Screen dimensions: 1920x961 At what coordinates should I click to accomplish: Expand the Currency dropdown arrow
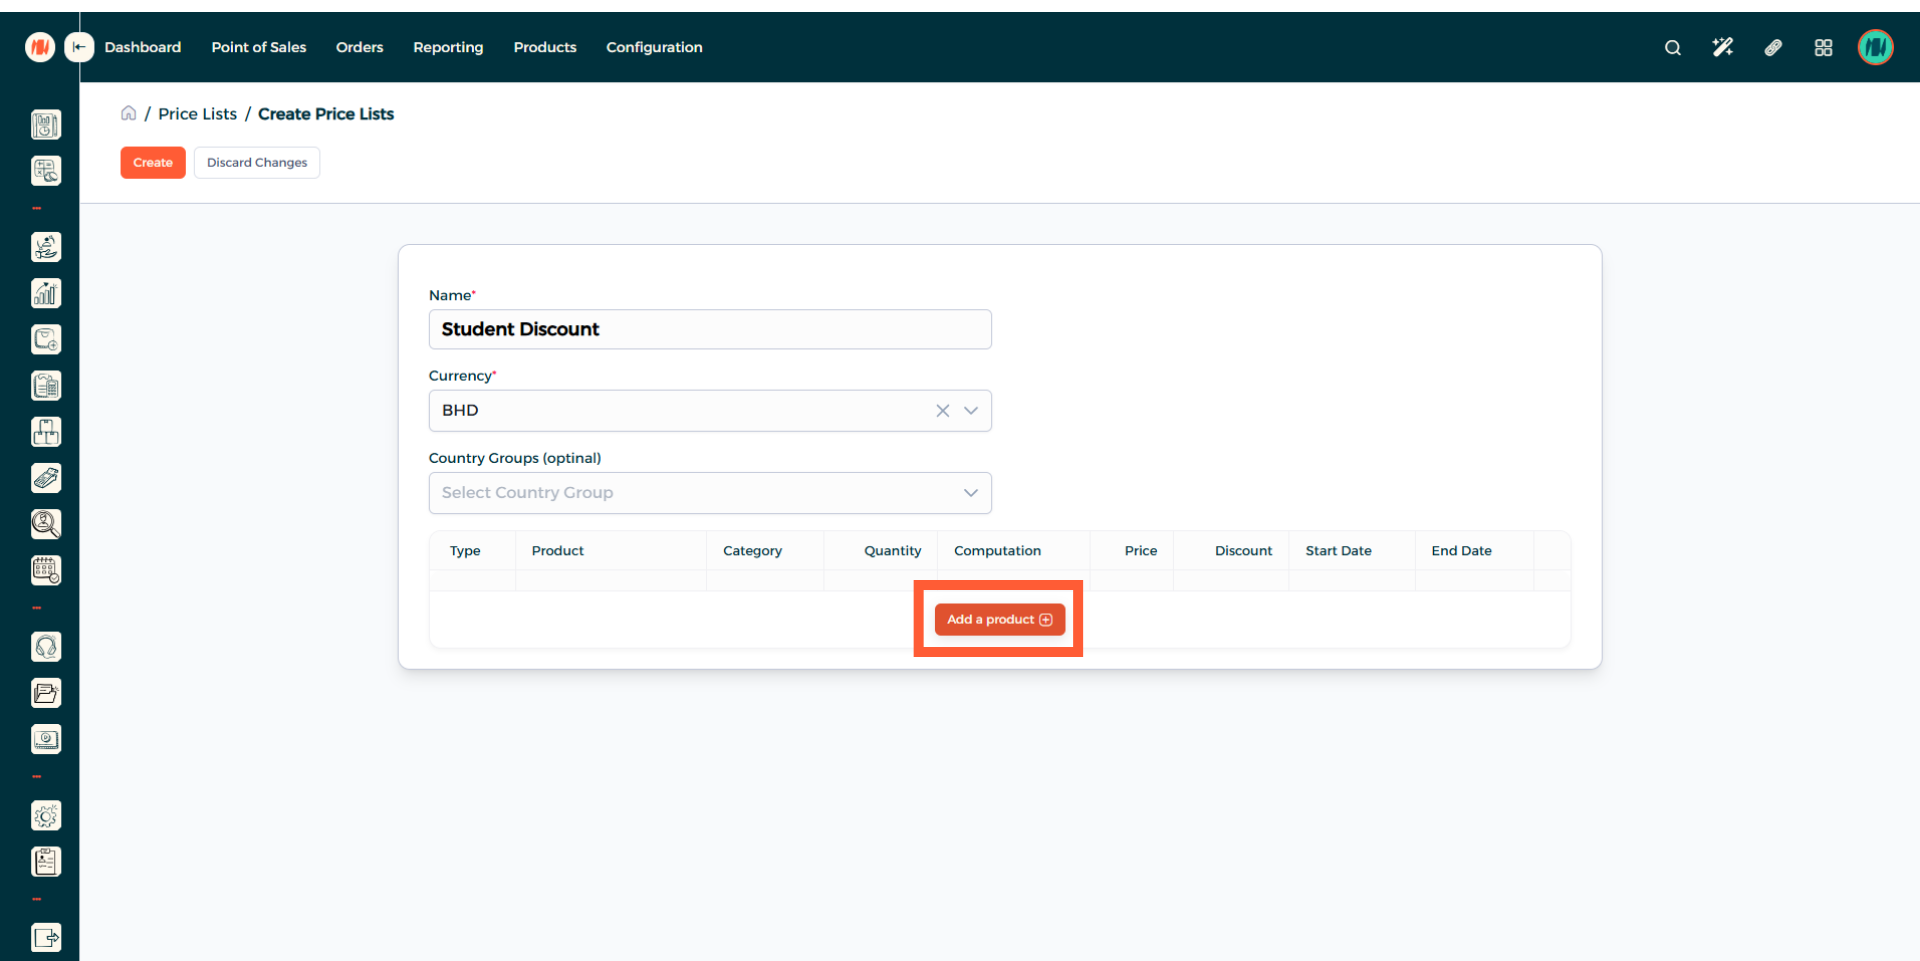970,411
